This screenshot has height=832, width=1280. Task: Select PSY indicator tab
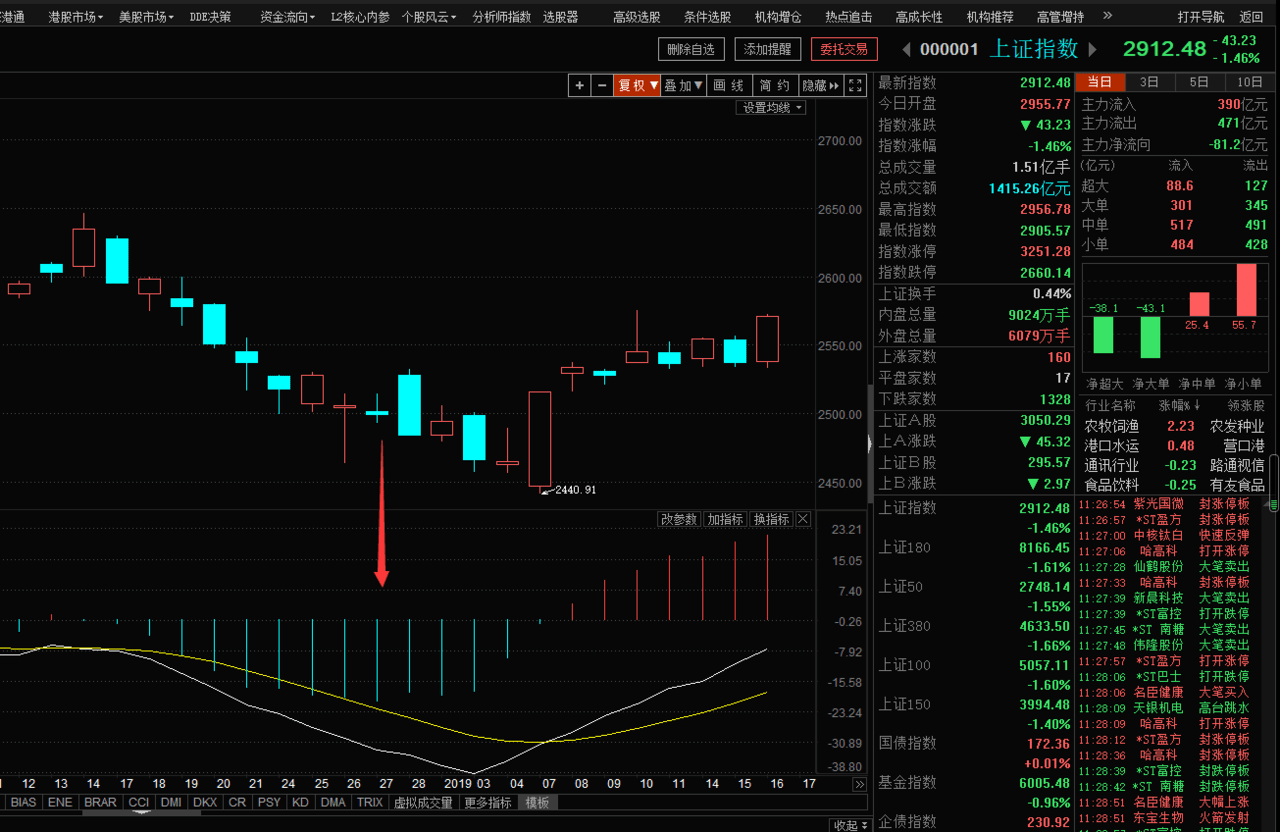coord(269,802)
